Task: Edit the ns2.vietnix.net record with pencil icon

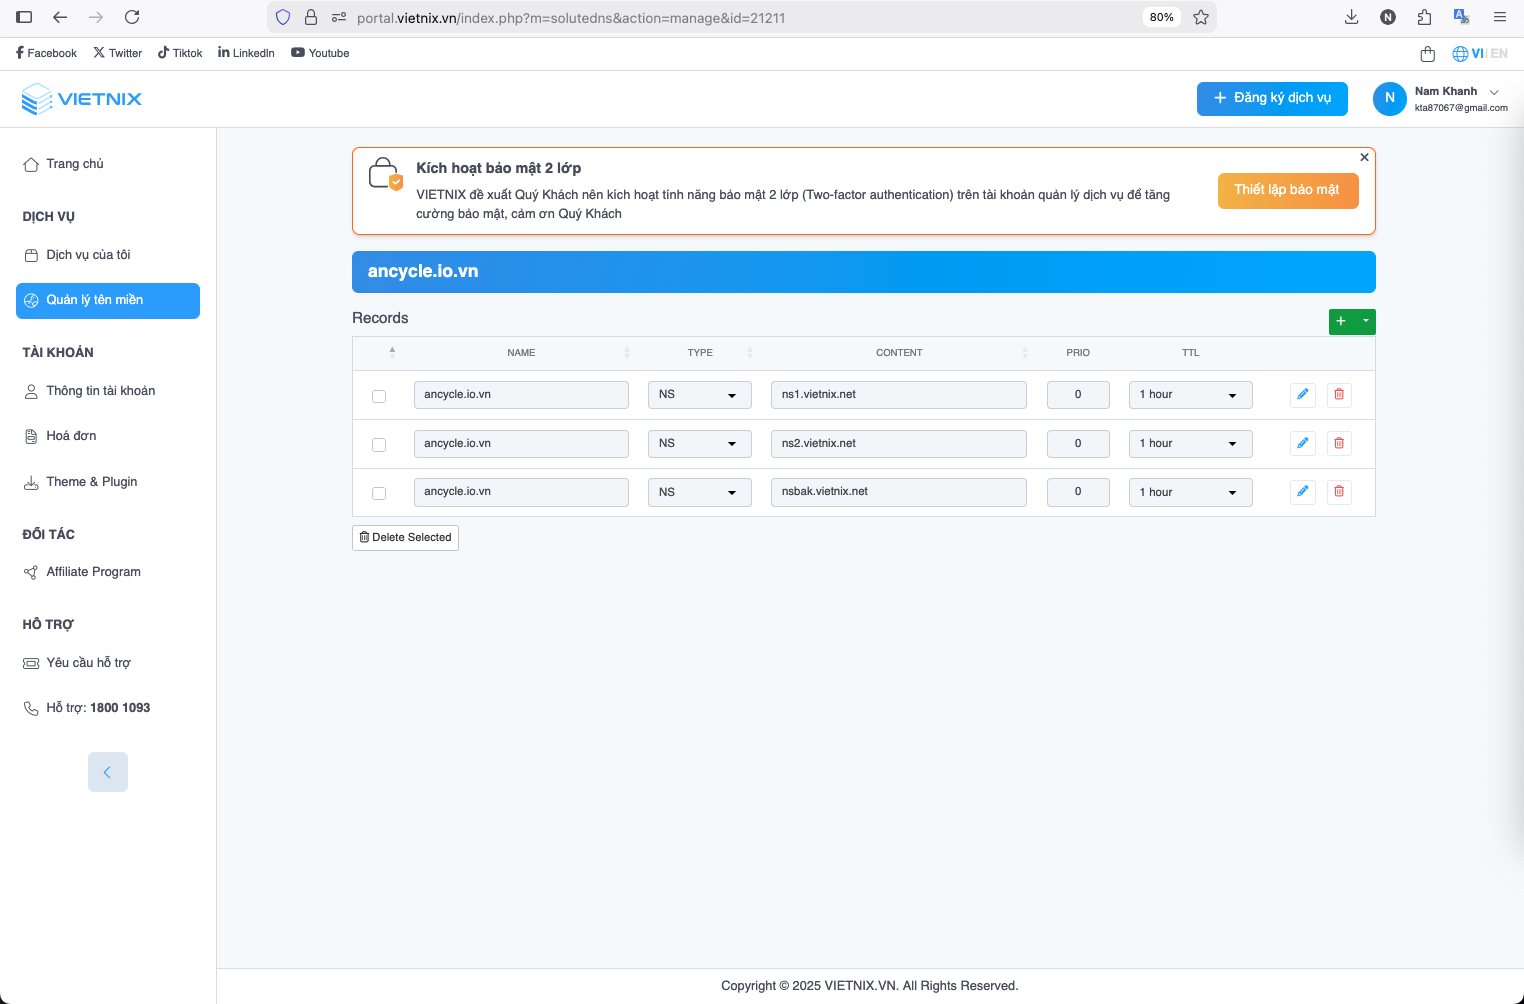Action: coord(1302,443)
